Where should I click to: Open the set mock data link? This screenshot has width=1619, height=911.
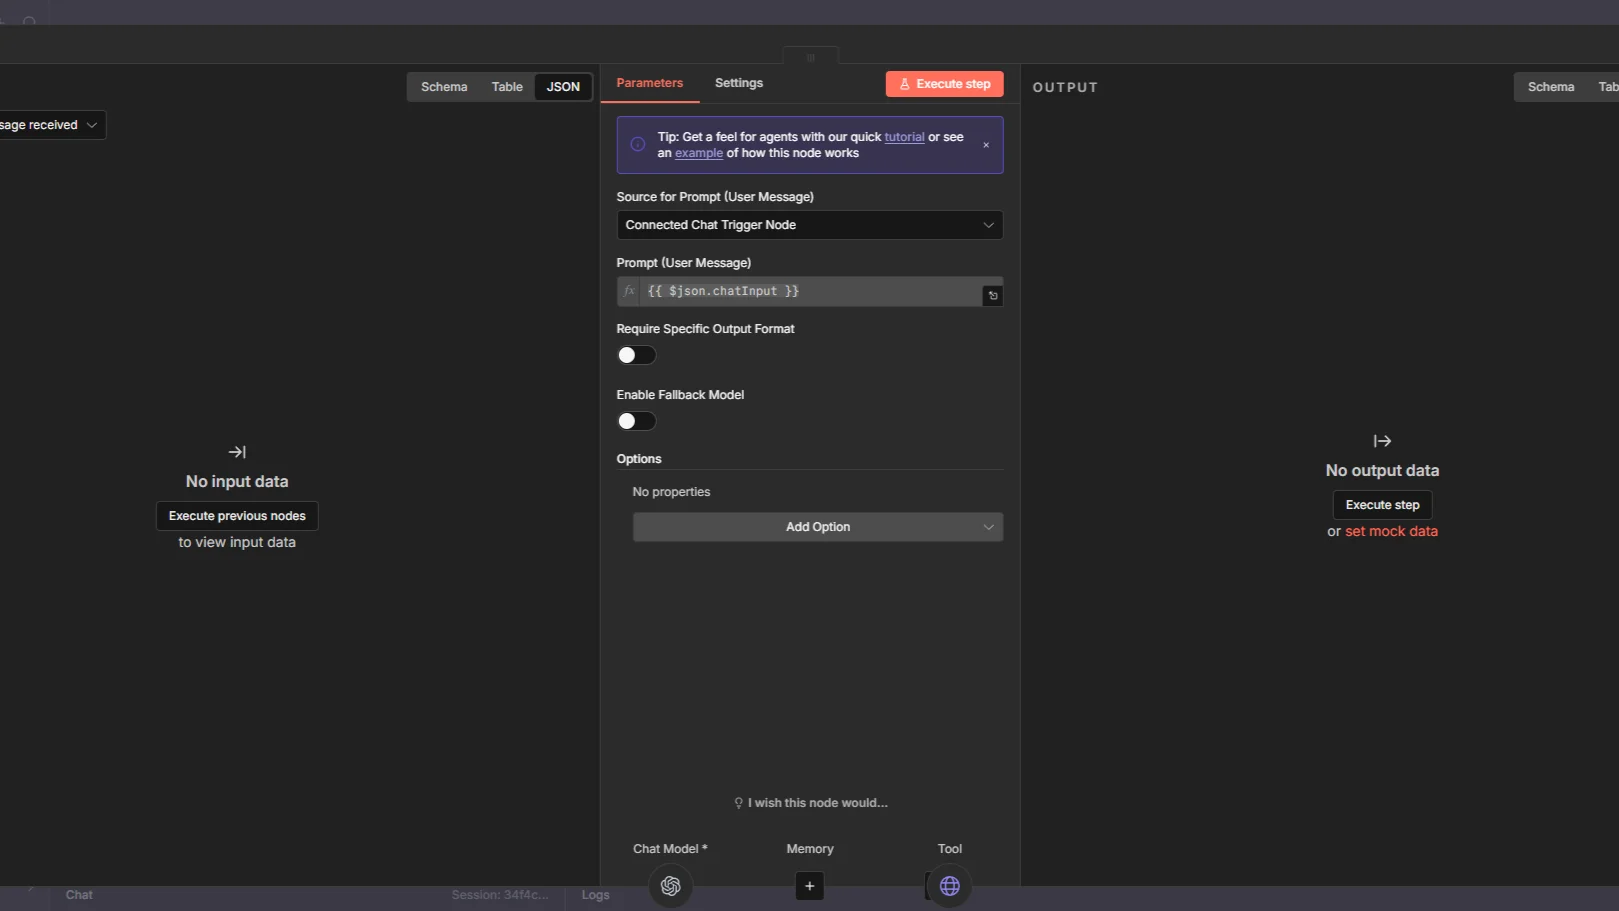[1391, 532]
